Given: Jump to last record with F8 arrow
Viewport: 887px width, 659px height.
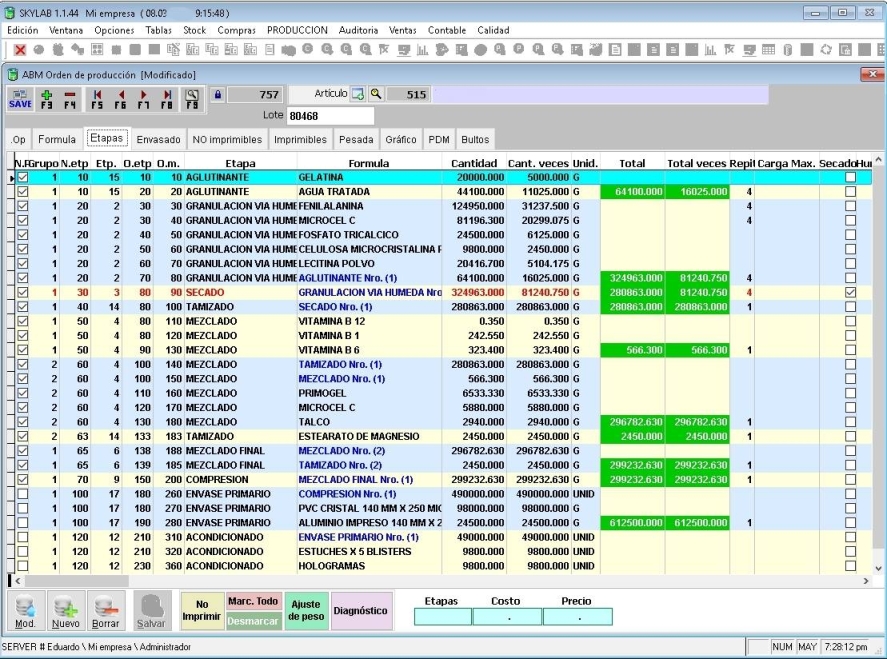Looking at the screenshot, I should pos(167,98).
